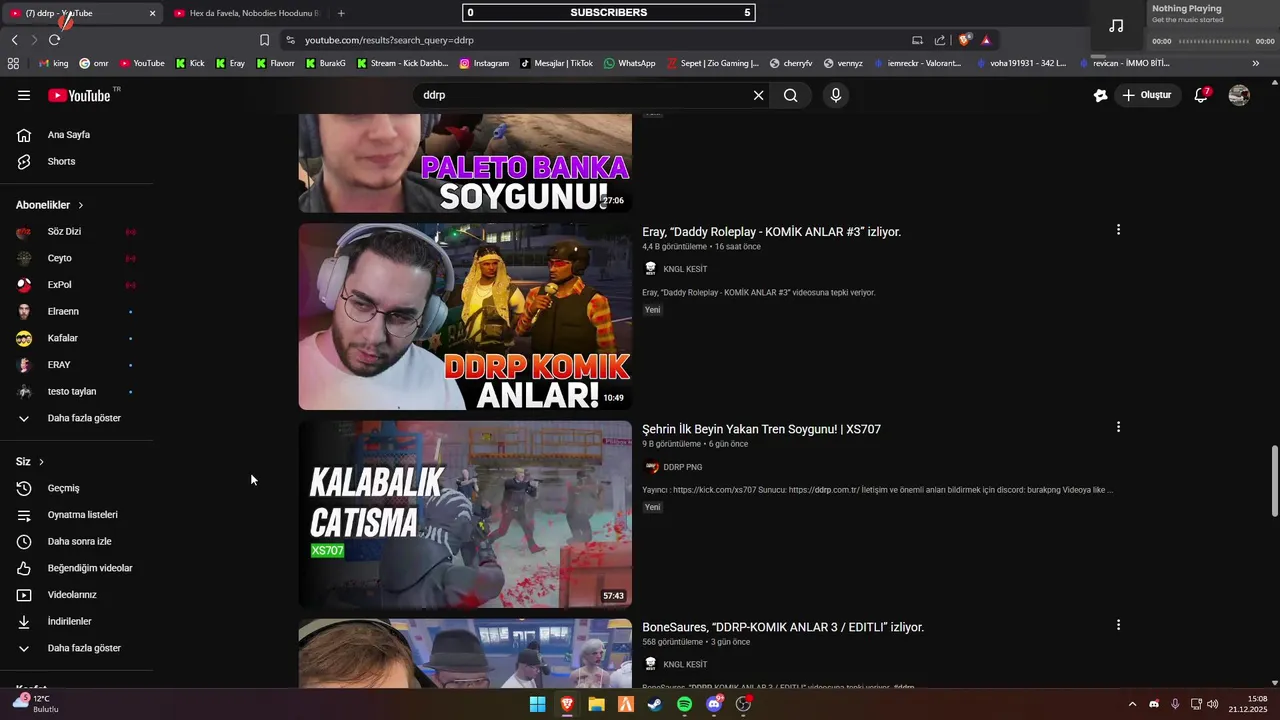
Task: Seek the media player progress bar
Action: click(x=1214, y=41)
